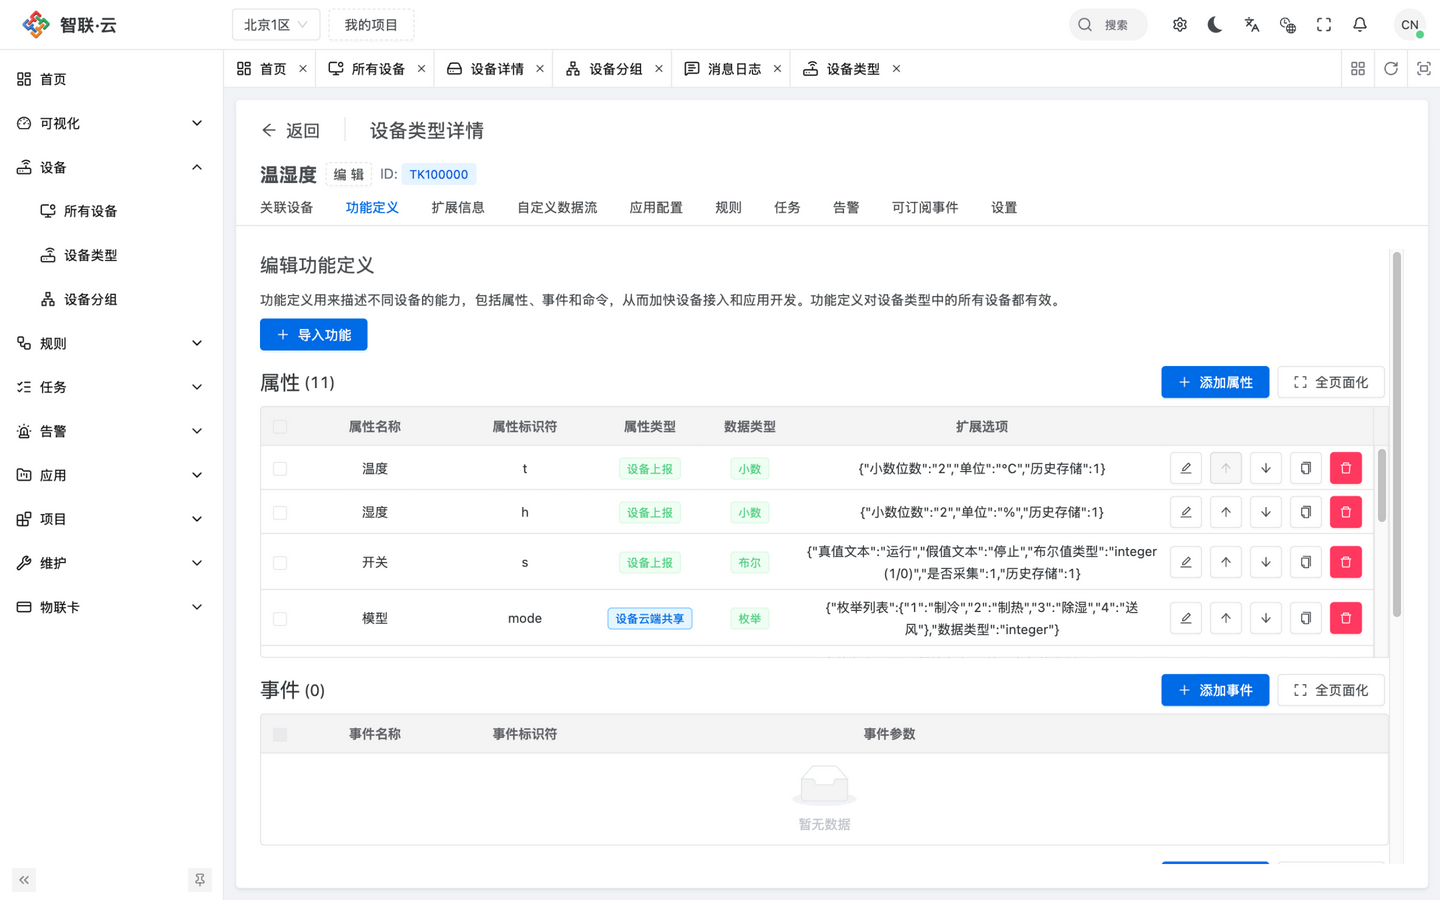Collapse the sidebar with the double-chevron icon
Image resolution: width=1440 pixels, height=900 pixels.
click(x=24, y=880)
